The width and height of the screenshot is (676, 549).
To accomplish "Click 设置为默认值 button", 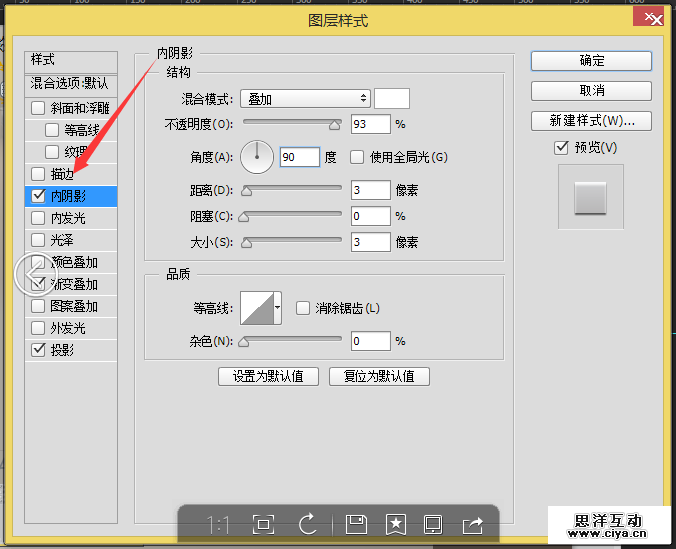I will pos(268,376).
